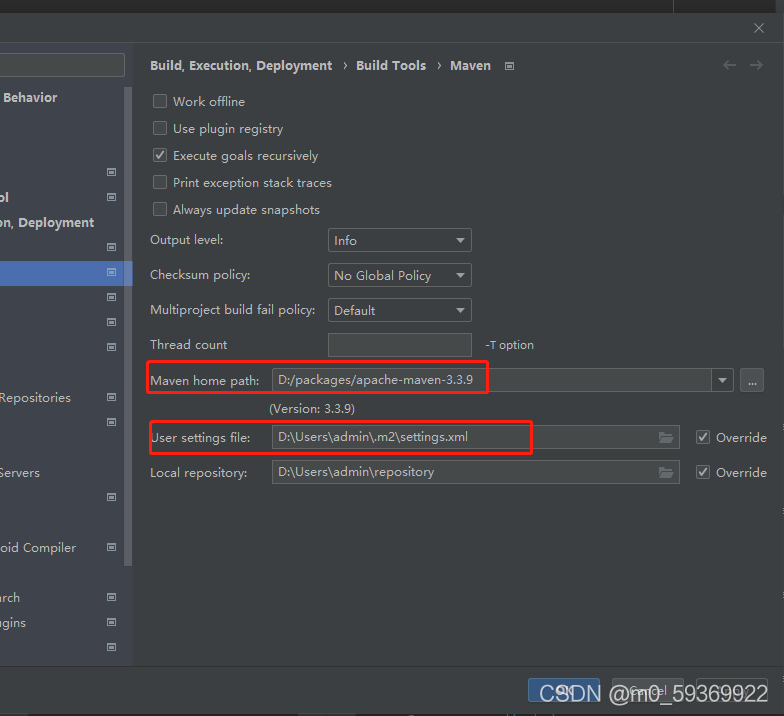The width and height of the screenshot is (784, 716).
Task: Toggle Override for User settings file
Action: (702, 437)
